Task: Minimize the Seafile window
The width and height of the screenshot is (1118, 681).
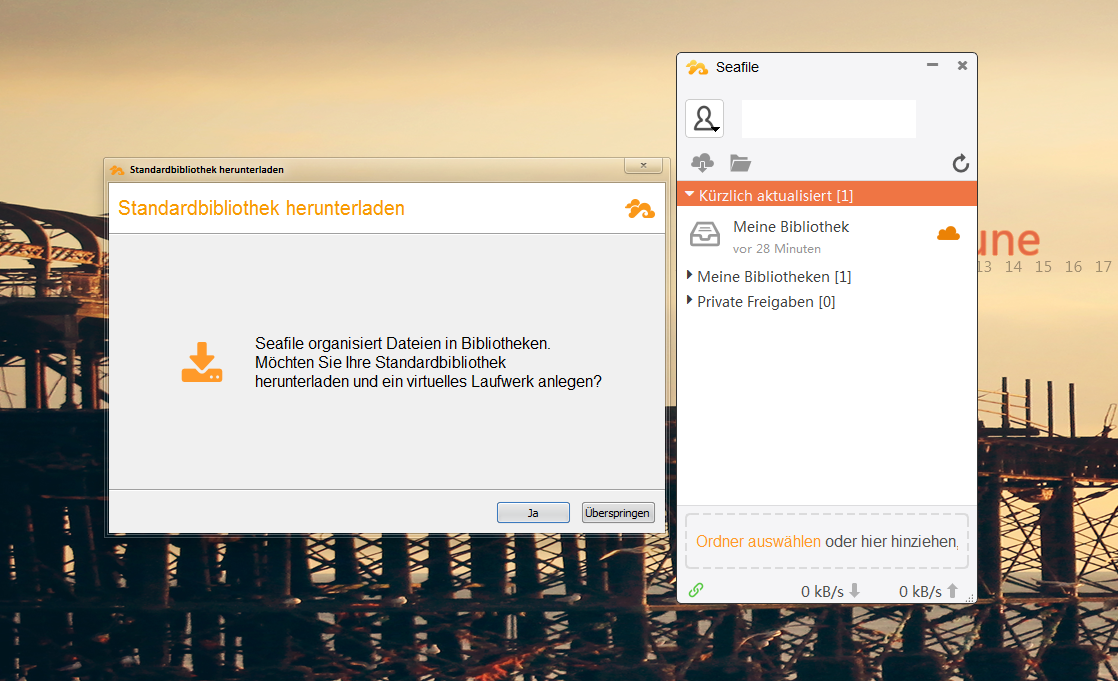Action: pyautogui.click(x=932, y=65)
